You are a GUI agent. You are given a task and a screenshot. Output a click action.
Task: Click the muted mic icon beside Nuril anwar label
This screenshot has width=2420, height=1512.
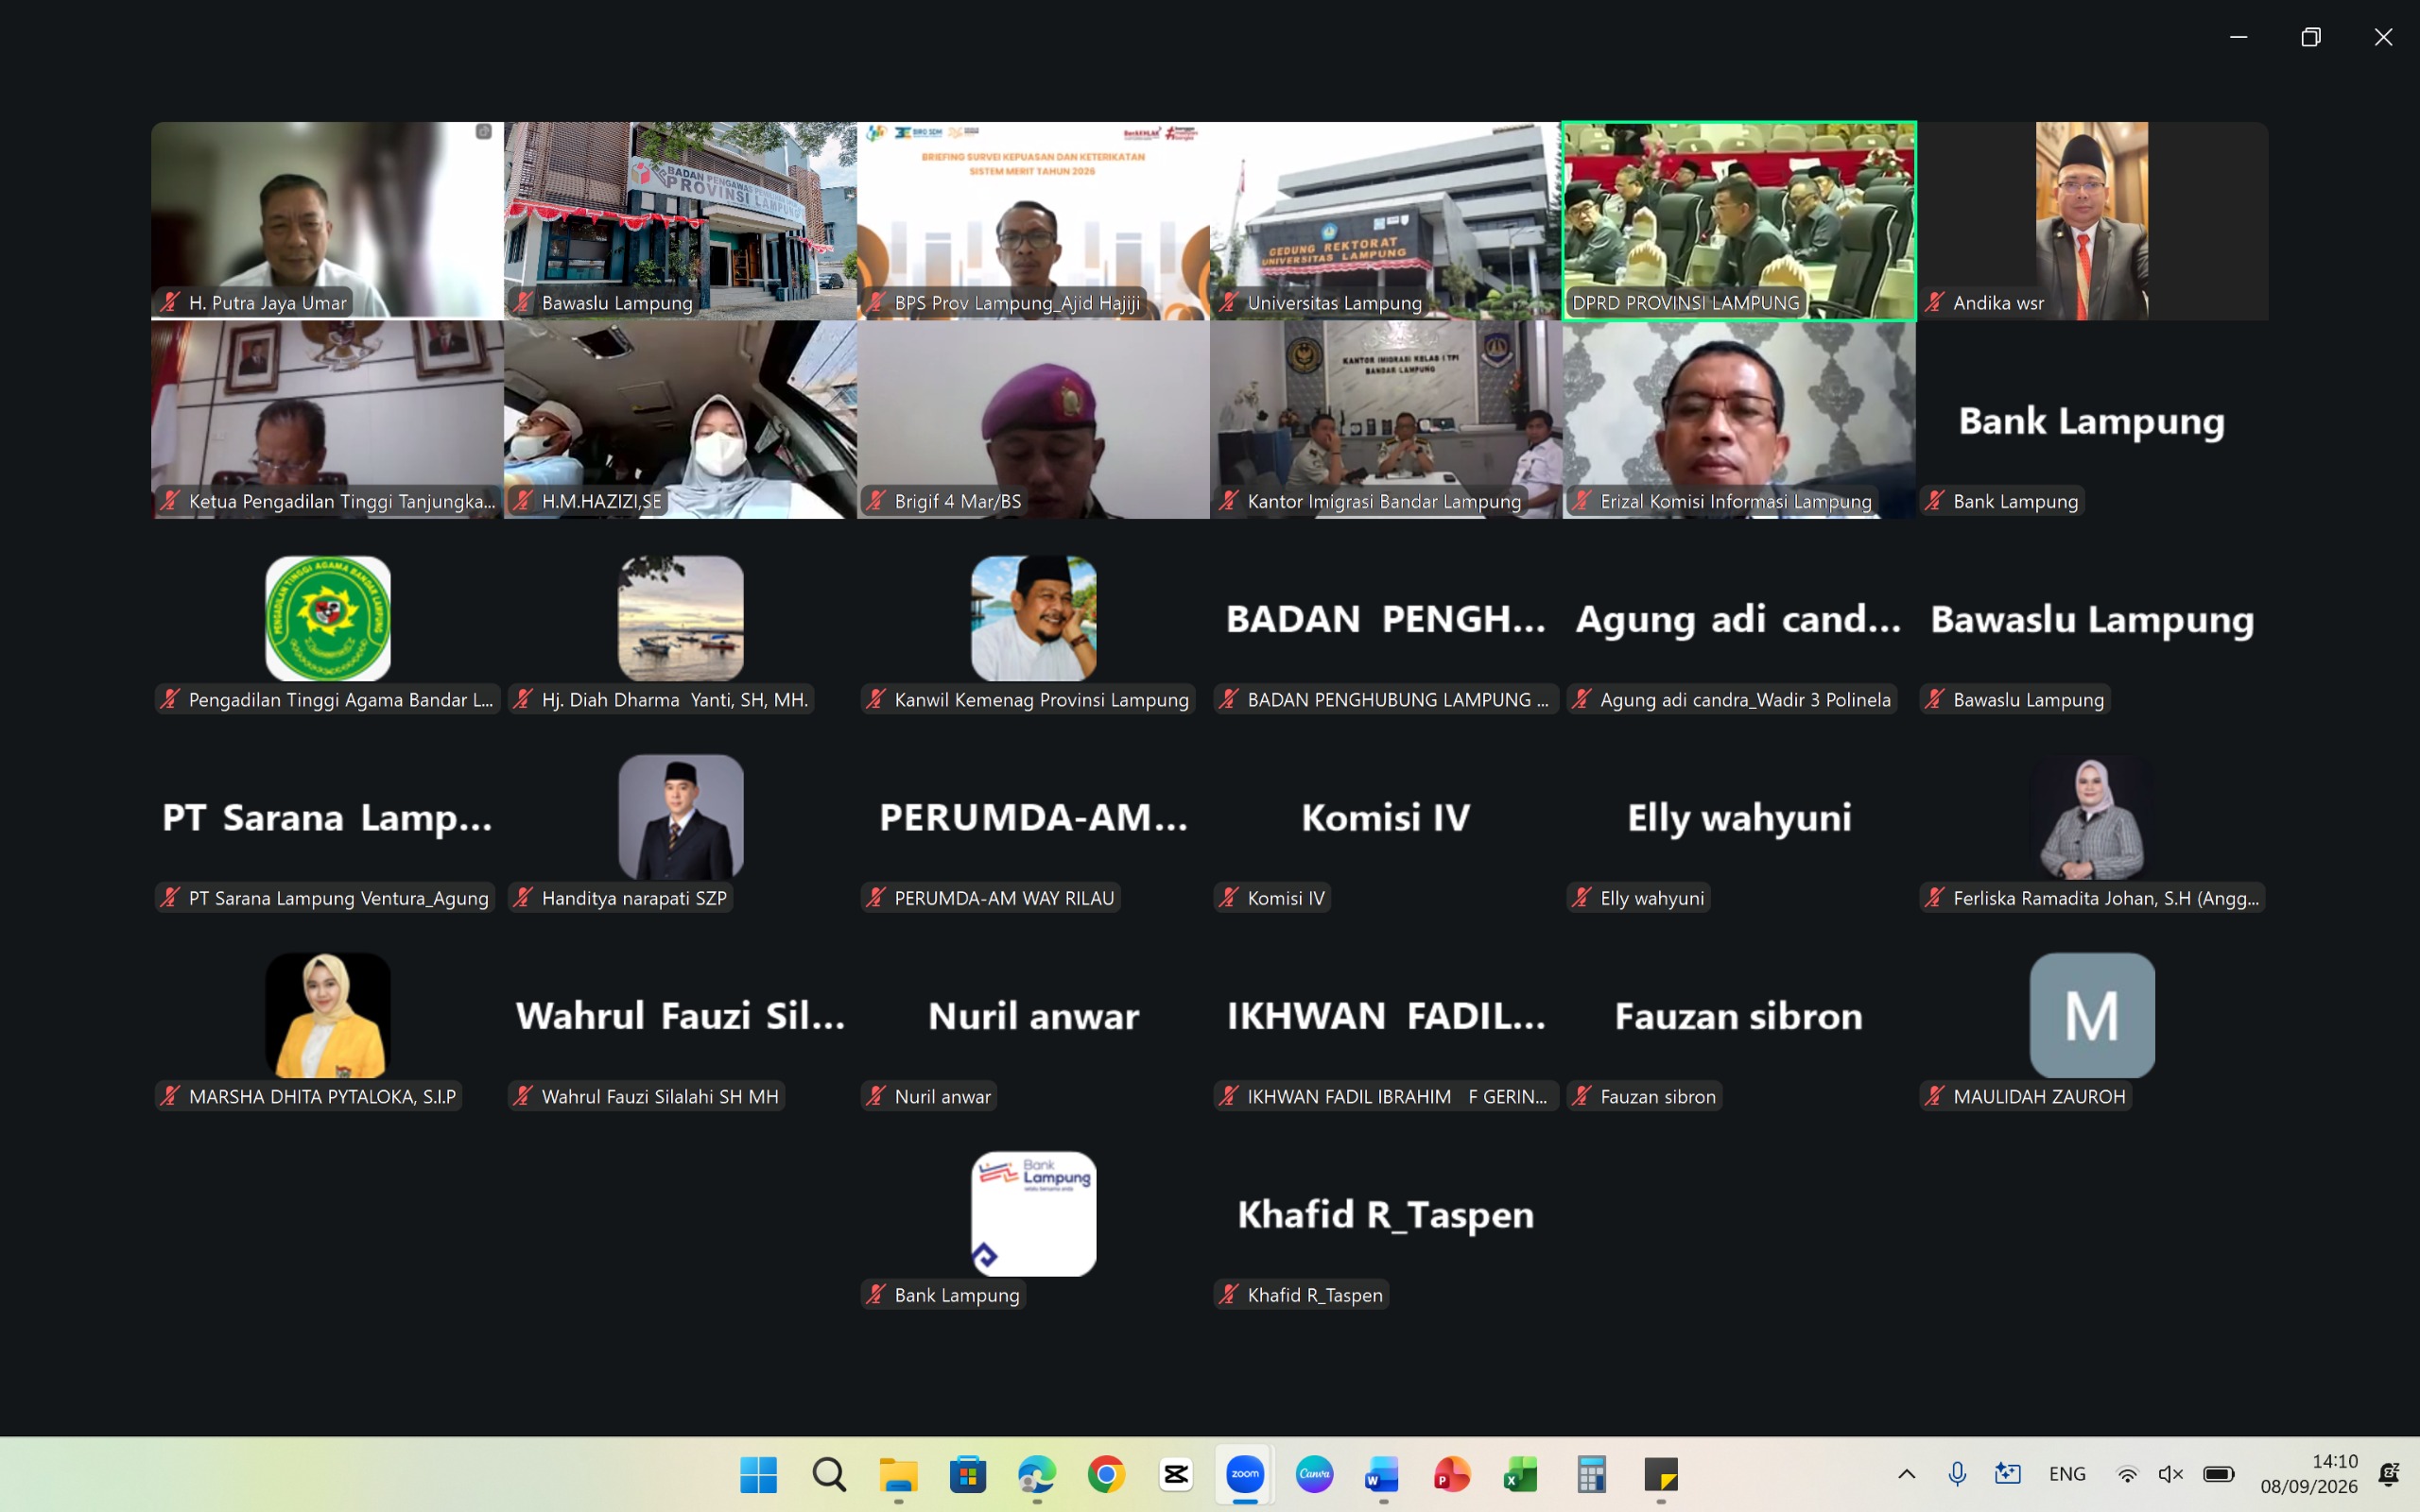coord(876,1096)
